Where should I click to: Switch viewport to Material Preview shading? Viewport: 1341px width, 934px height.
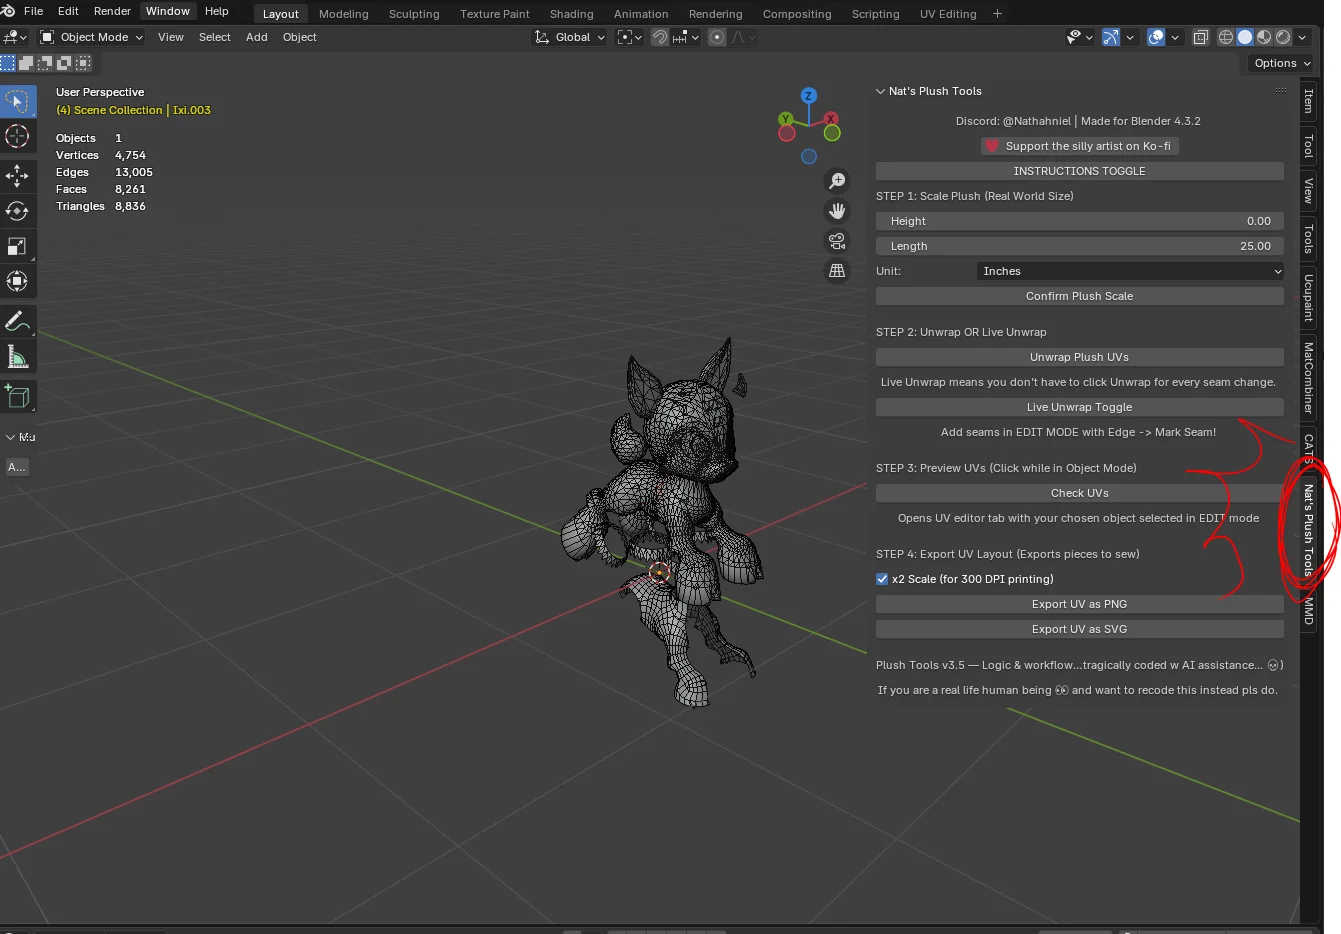pyautogui.click(x=1263, y=36)
